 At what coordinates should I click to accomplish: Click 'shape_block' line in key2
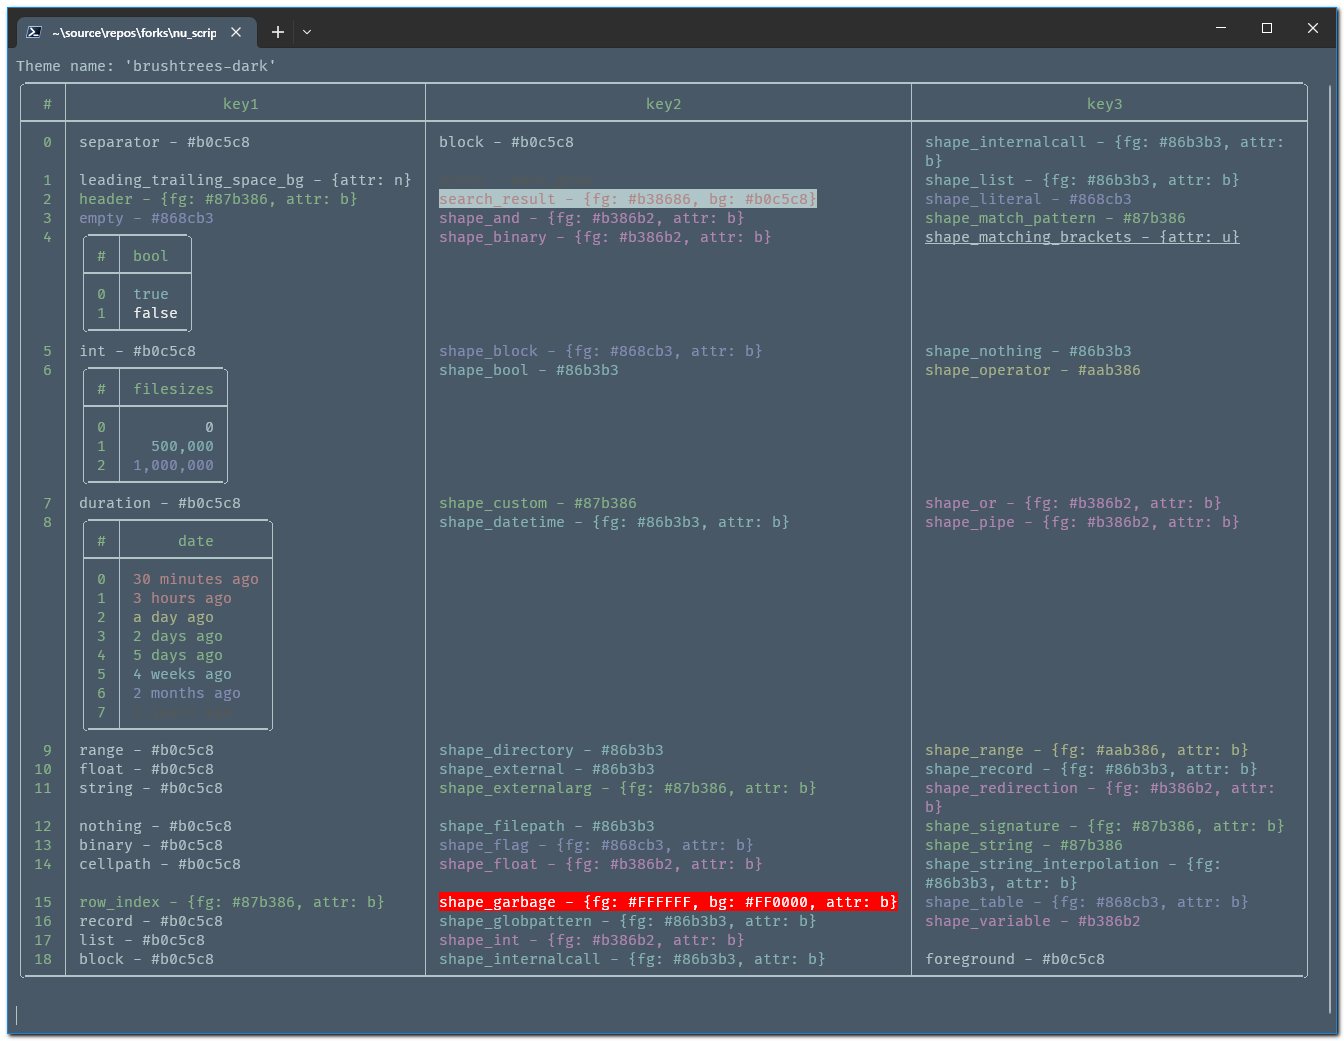[x=601, y=351]
